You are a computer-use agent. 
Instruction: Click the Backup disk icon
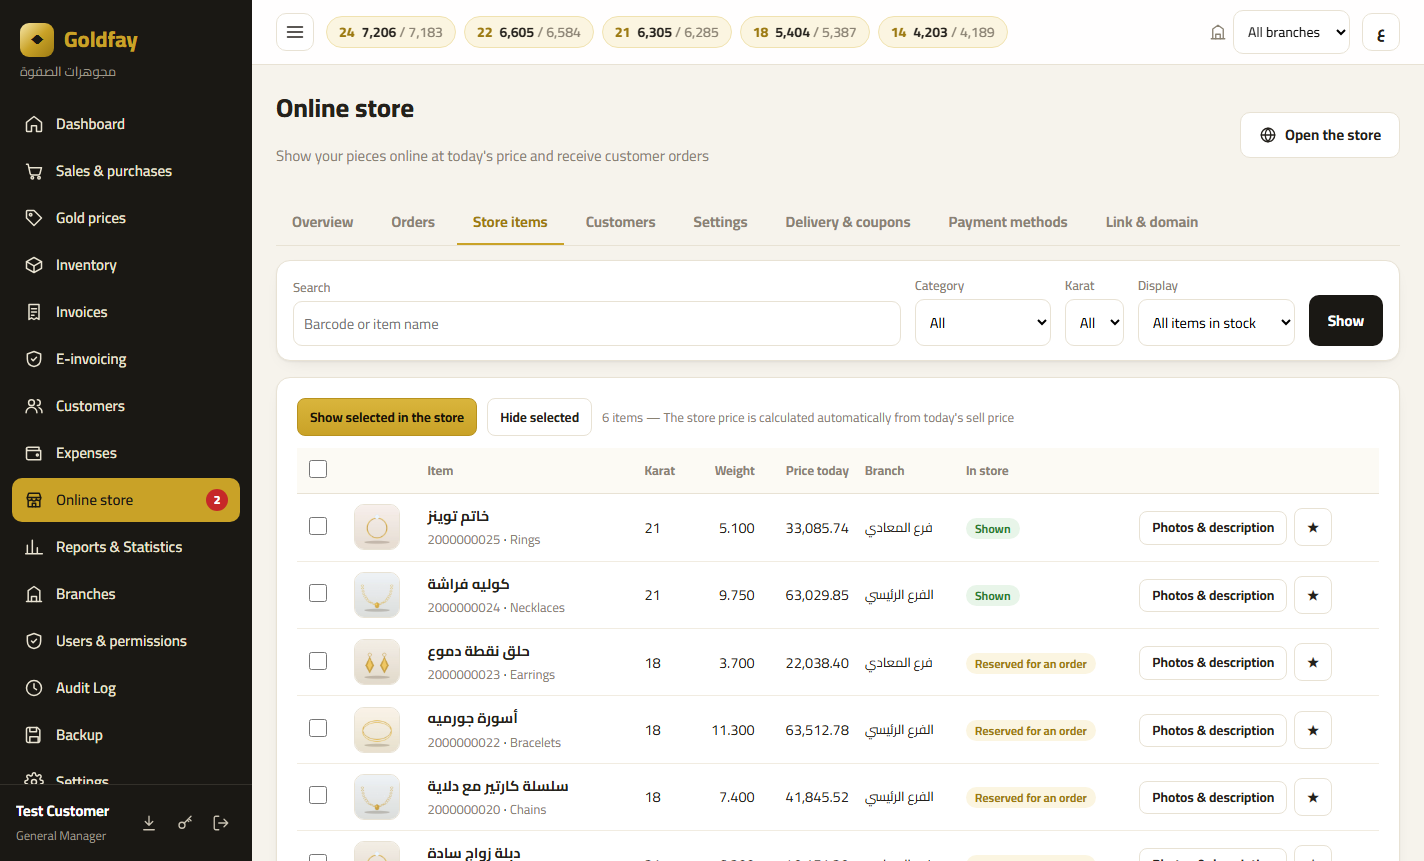coord(34,735)
